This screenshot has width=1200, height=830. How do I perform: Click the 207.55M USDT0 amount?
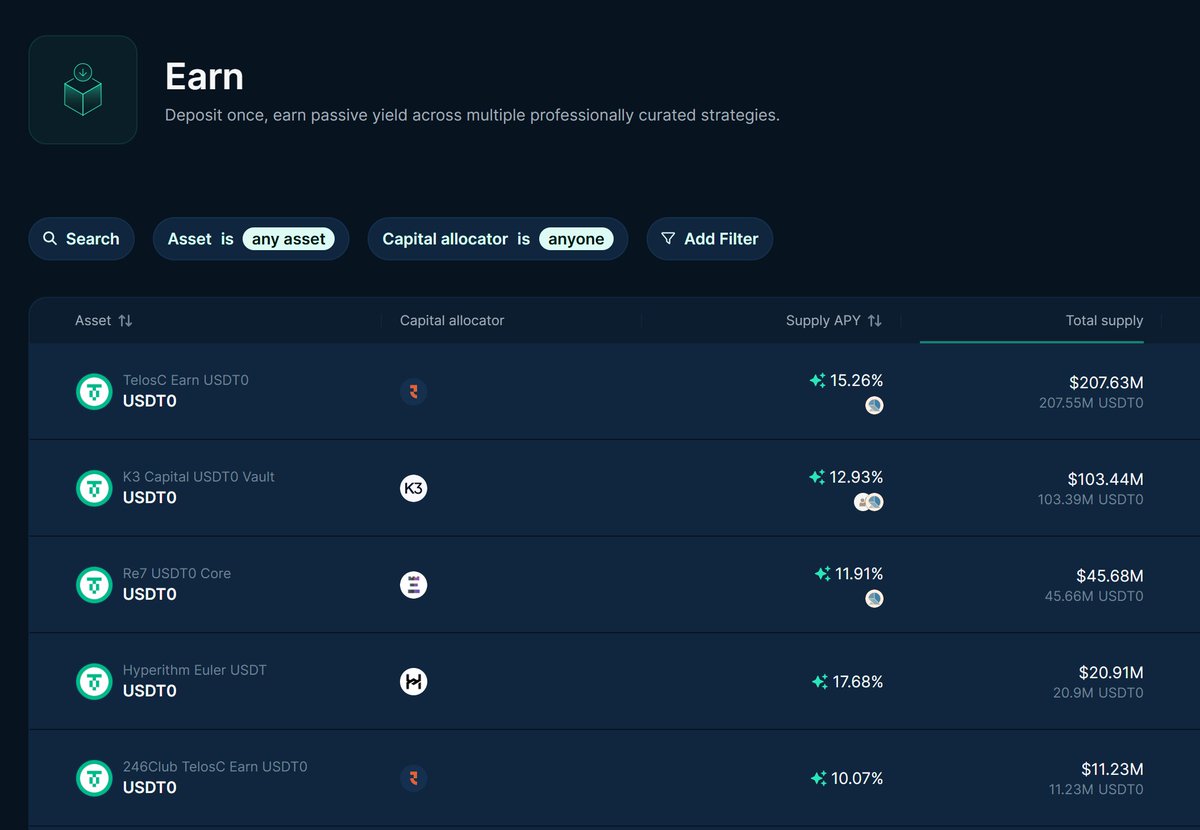tap(1091, 403)
